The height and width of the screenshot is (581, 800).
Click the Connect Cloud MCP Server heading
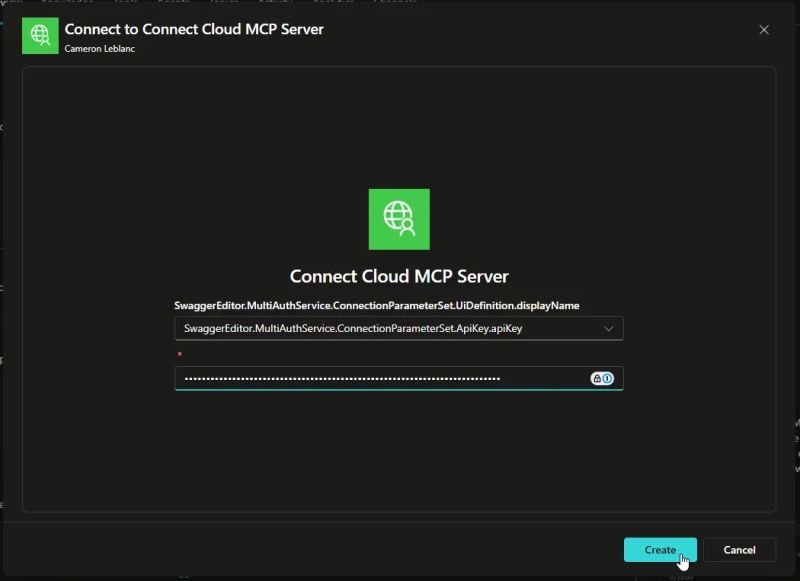click(398, 276)
